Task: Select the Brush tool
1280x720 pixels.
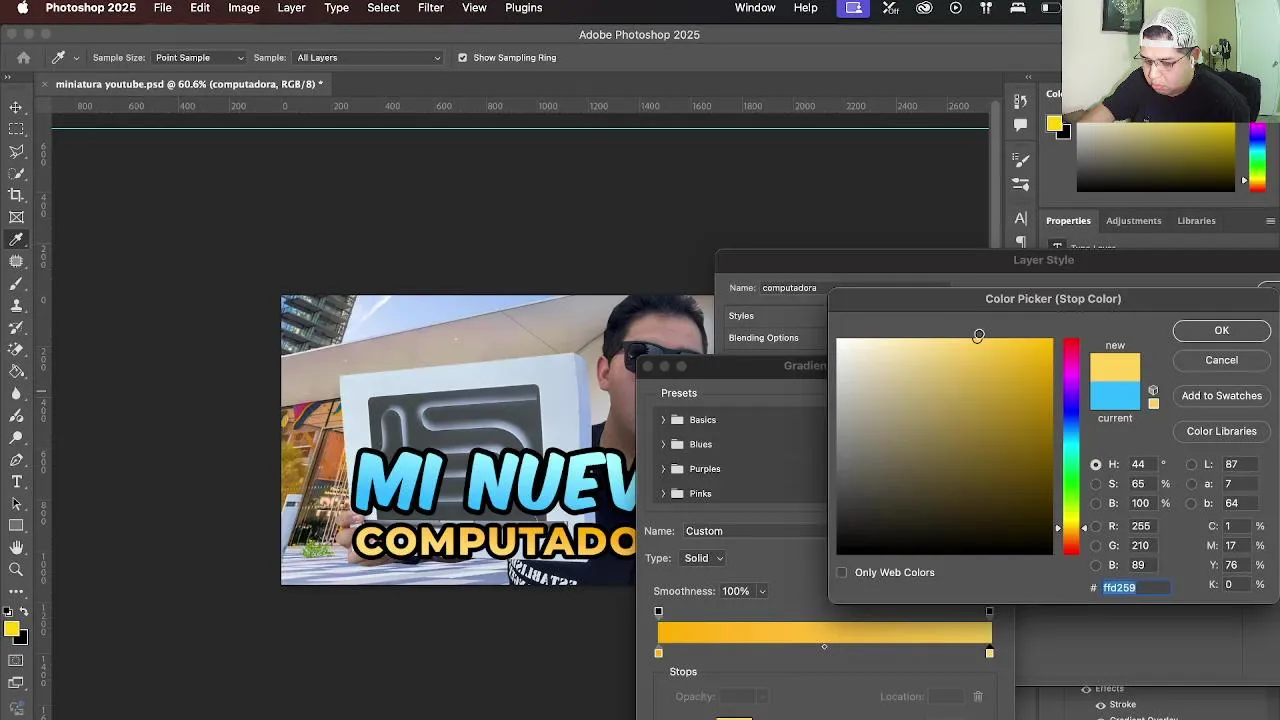Action: pyautogui.click(x=16, y=283)
